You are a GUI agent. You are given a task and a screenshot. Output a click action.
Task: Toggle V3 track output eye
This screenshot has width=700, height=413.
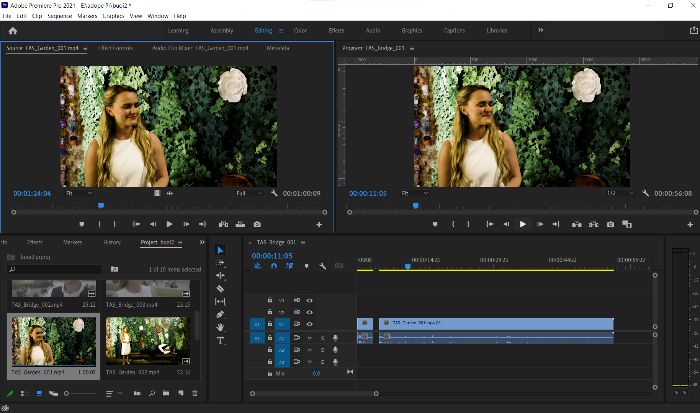[309, 300]
